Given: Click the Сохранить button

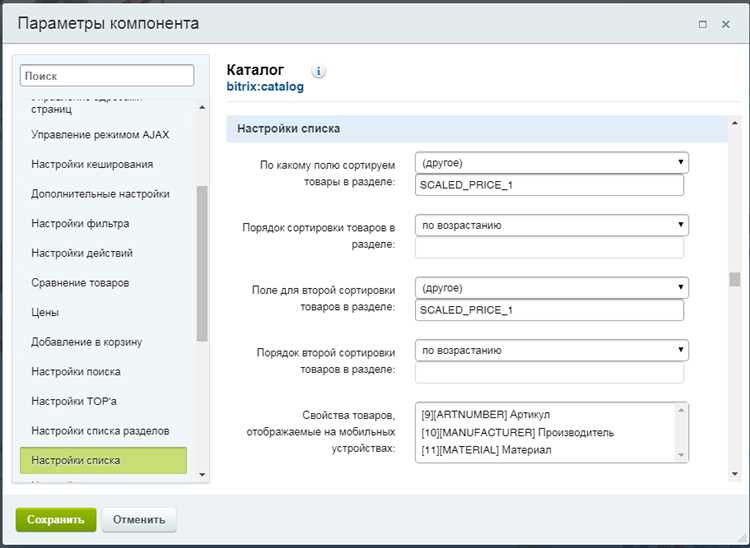Looking at the screenshot, I should click(x=56, y=520).
